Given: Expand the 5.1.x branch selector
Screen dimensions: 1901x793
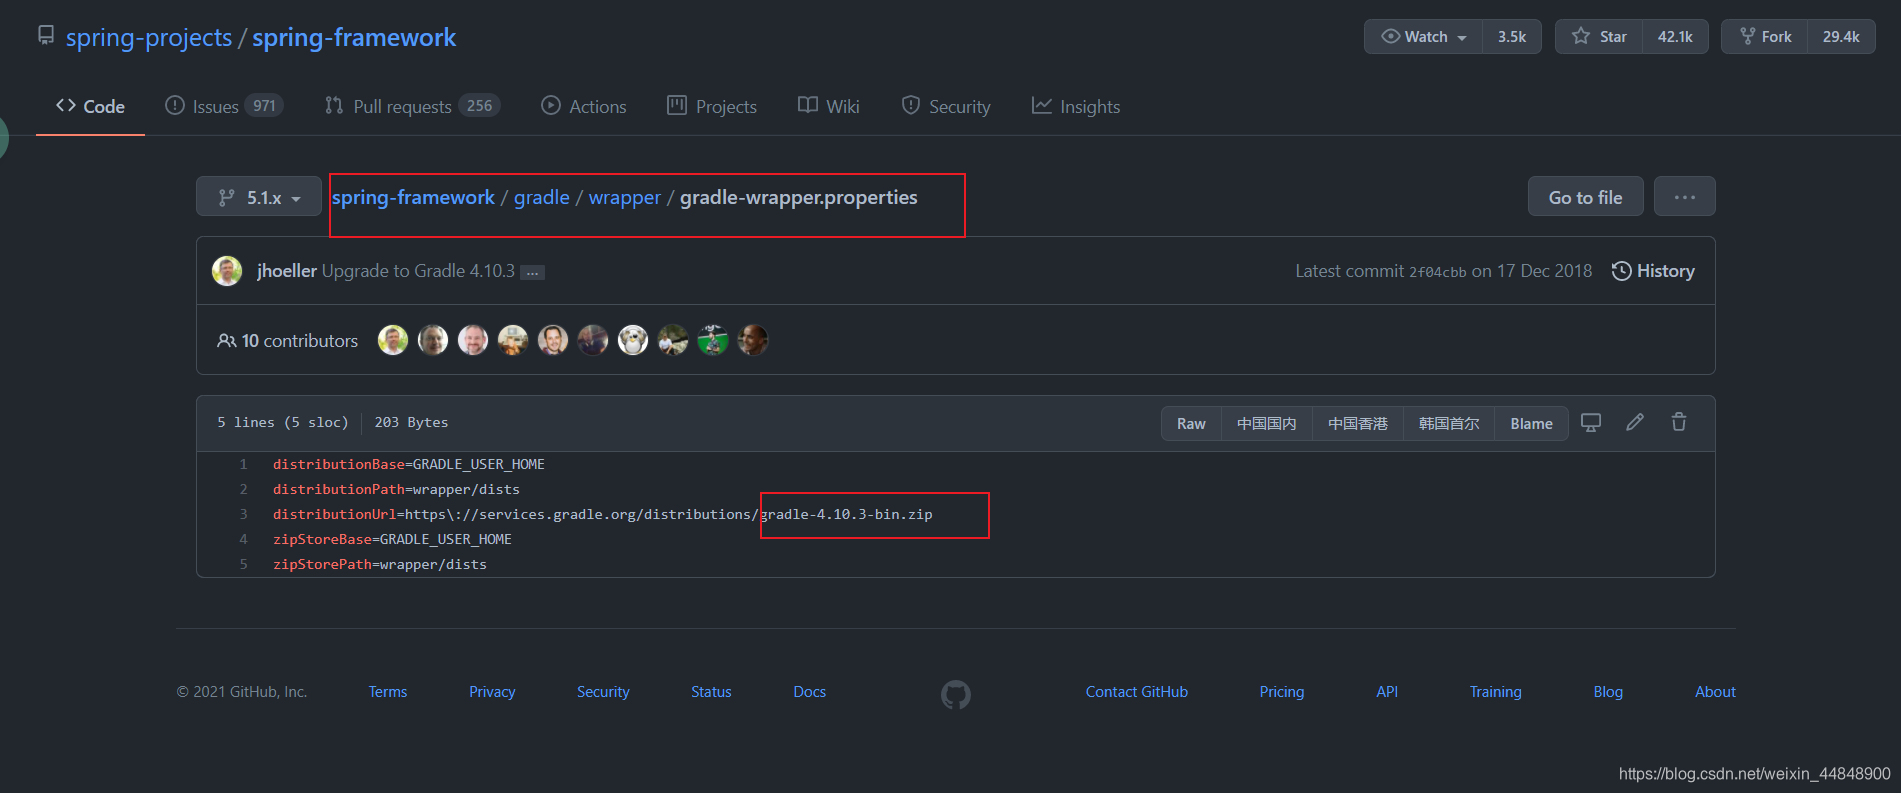Looking at the screenshot, I should click(259, 197).
